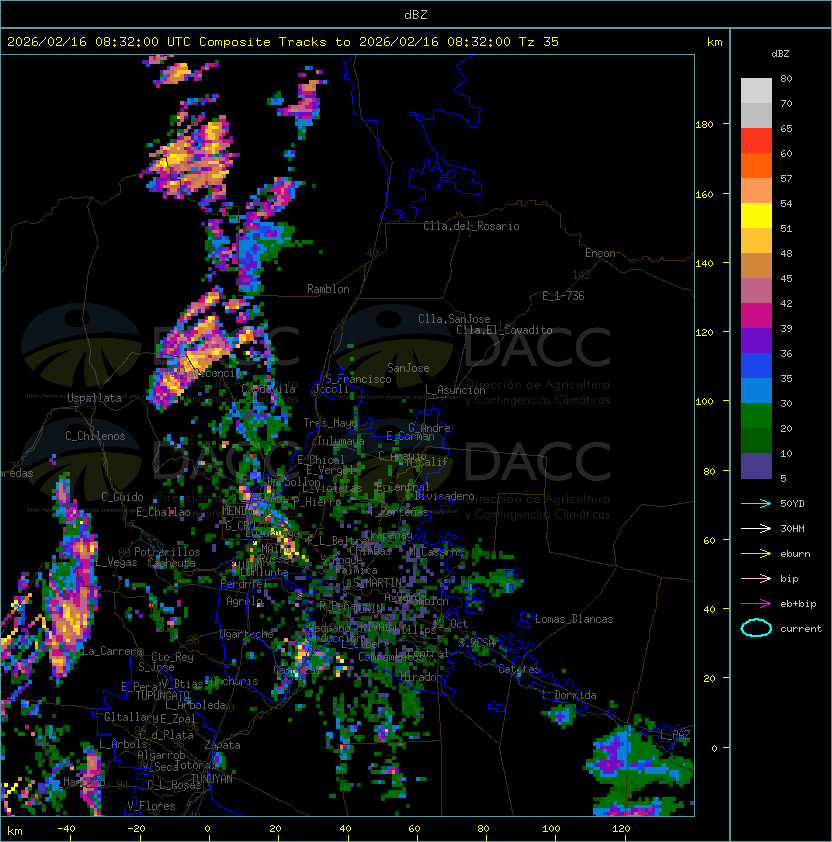The width and height of the screenshot is (832, 842).
Task: Click the 'km' label at bottom-left axis
Action: click(x=15, y=831)
